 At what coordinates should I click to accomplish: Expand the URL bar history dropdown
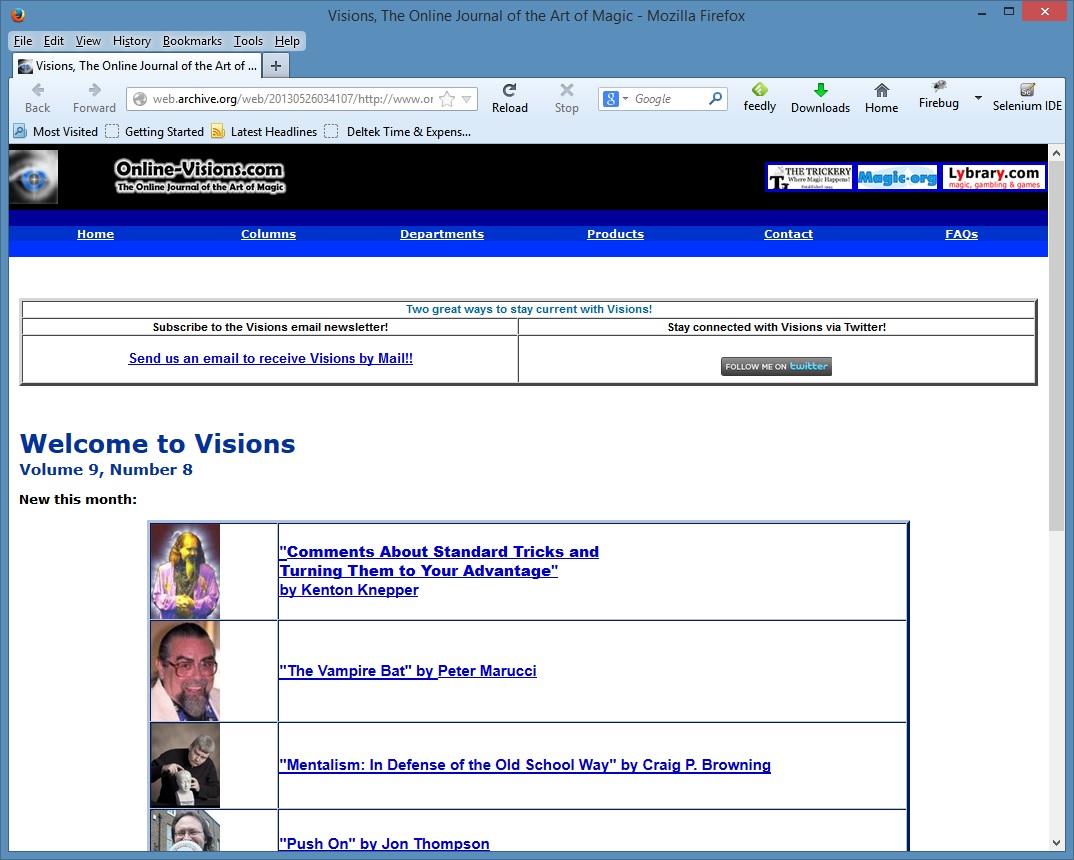(466, 99)
